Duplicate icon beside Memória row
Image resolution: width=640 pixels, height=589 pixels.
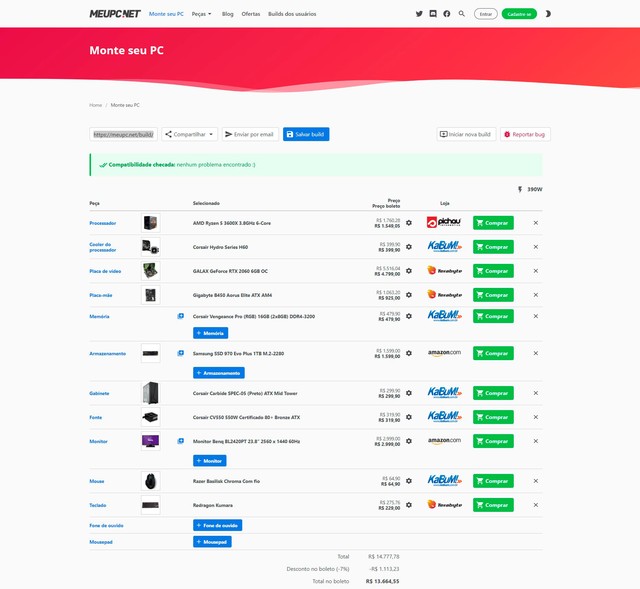point(180,316)
